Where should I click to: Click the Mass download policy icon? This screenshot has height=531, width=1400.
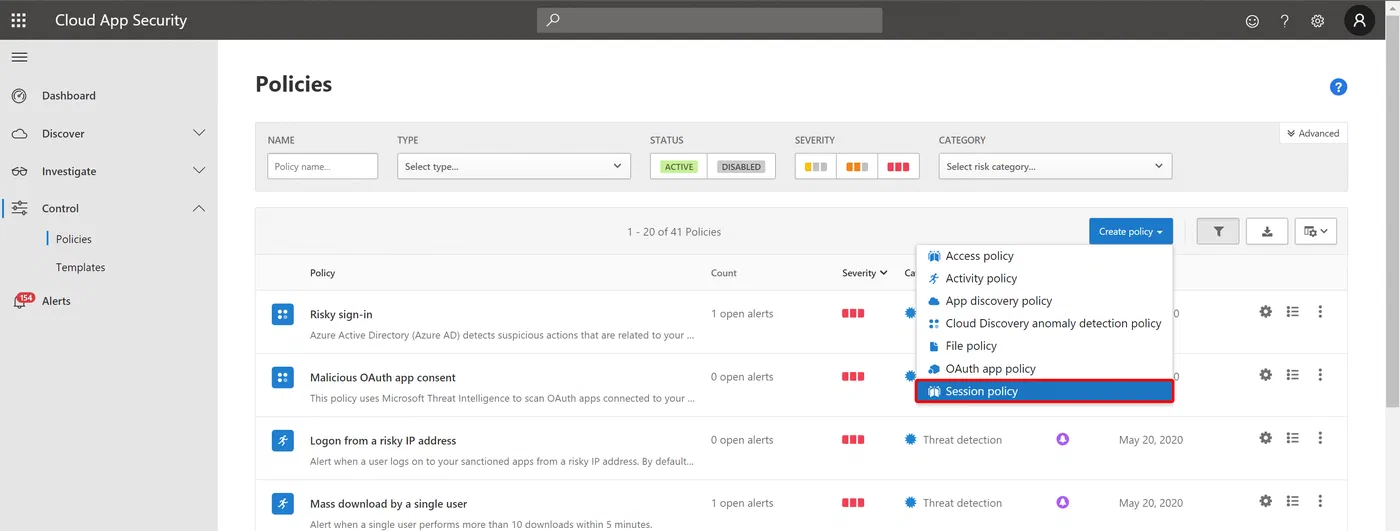click(283, 503)
